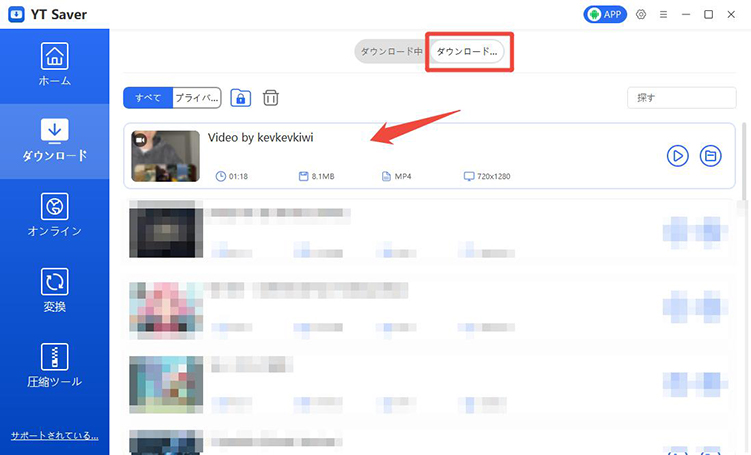Open the オンライン browser section

click(55, 216)
